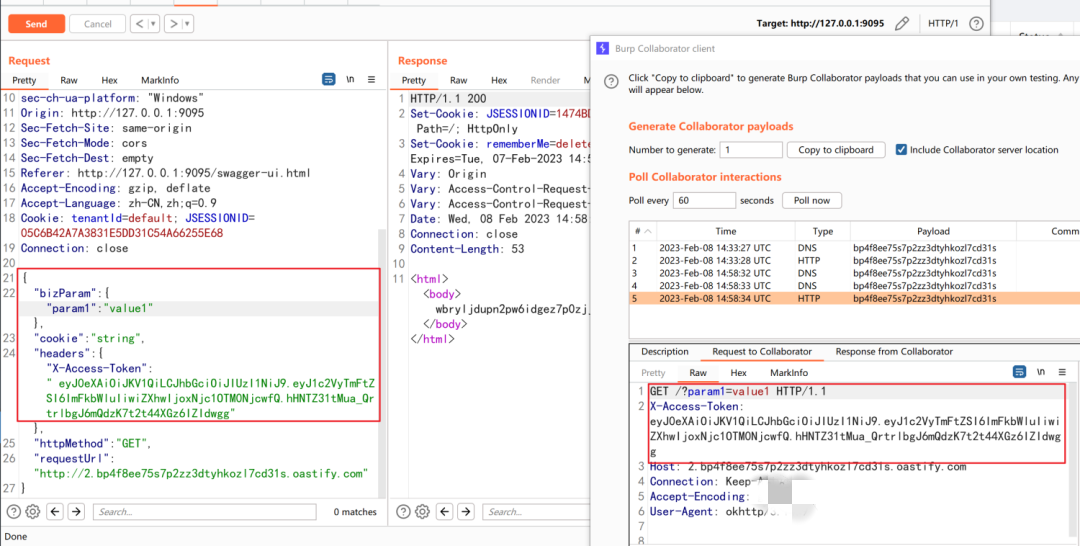Click the HTTP/1 protocol indicator
The height and width of the screenshot is (546, 1080).
[x=943, y=24]
